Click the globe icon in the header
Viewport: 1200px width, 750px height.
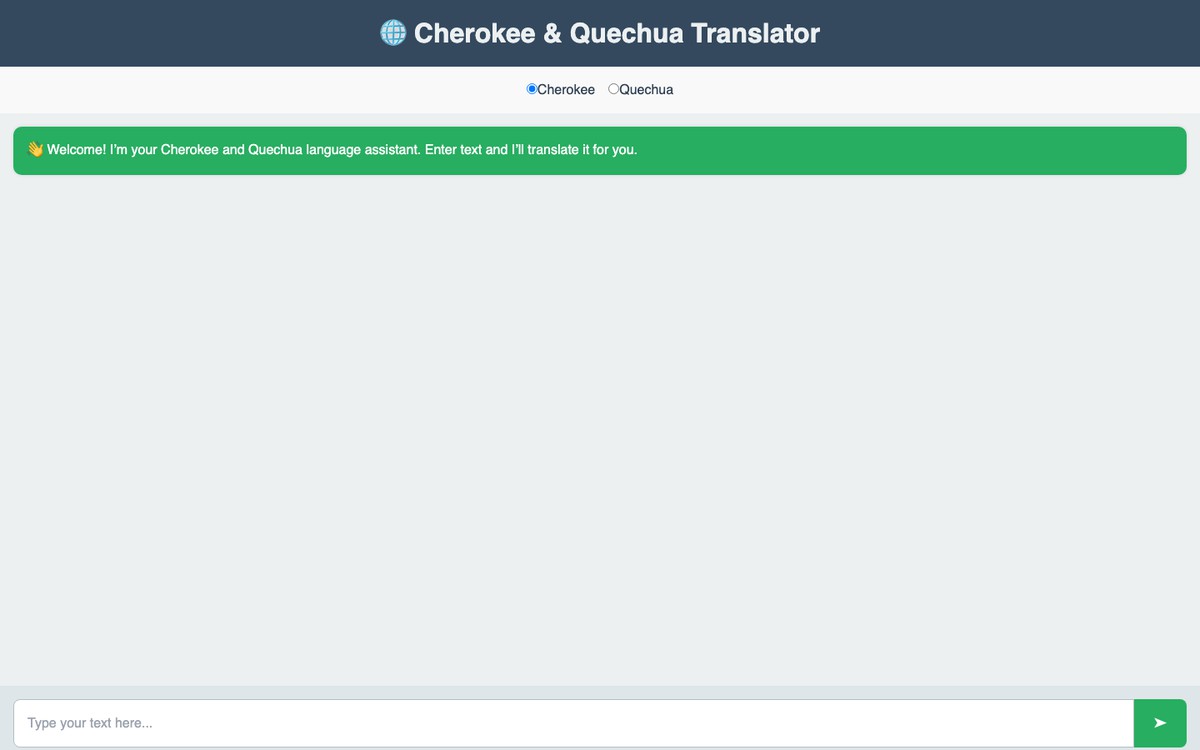tap(393, 33)
